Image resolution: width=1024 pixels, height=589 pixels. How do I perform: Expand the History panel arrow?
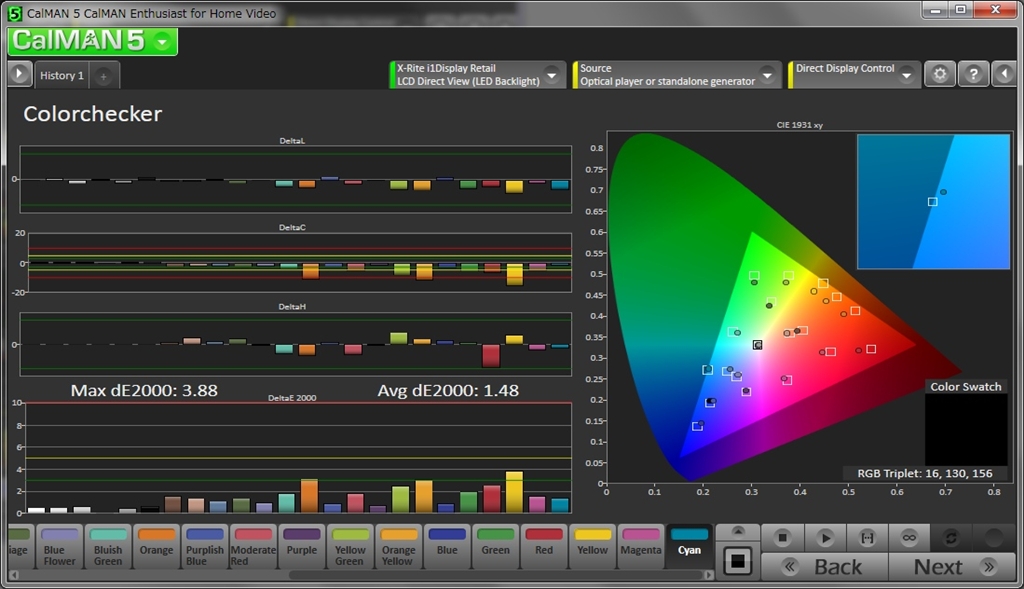click(20, 74)
